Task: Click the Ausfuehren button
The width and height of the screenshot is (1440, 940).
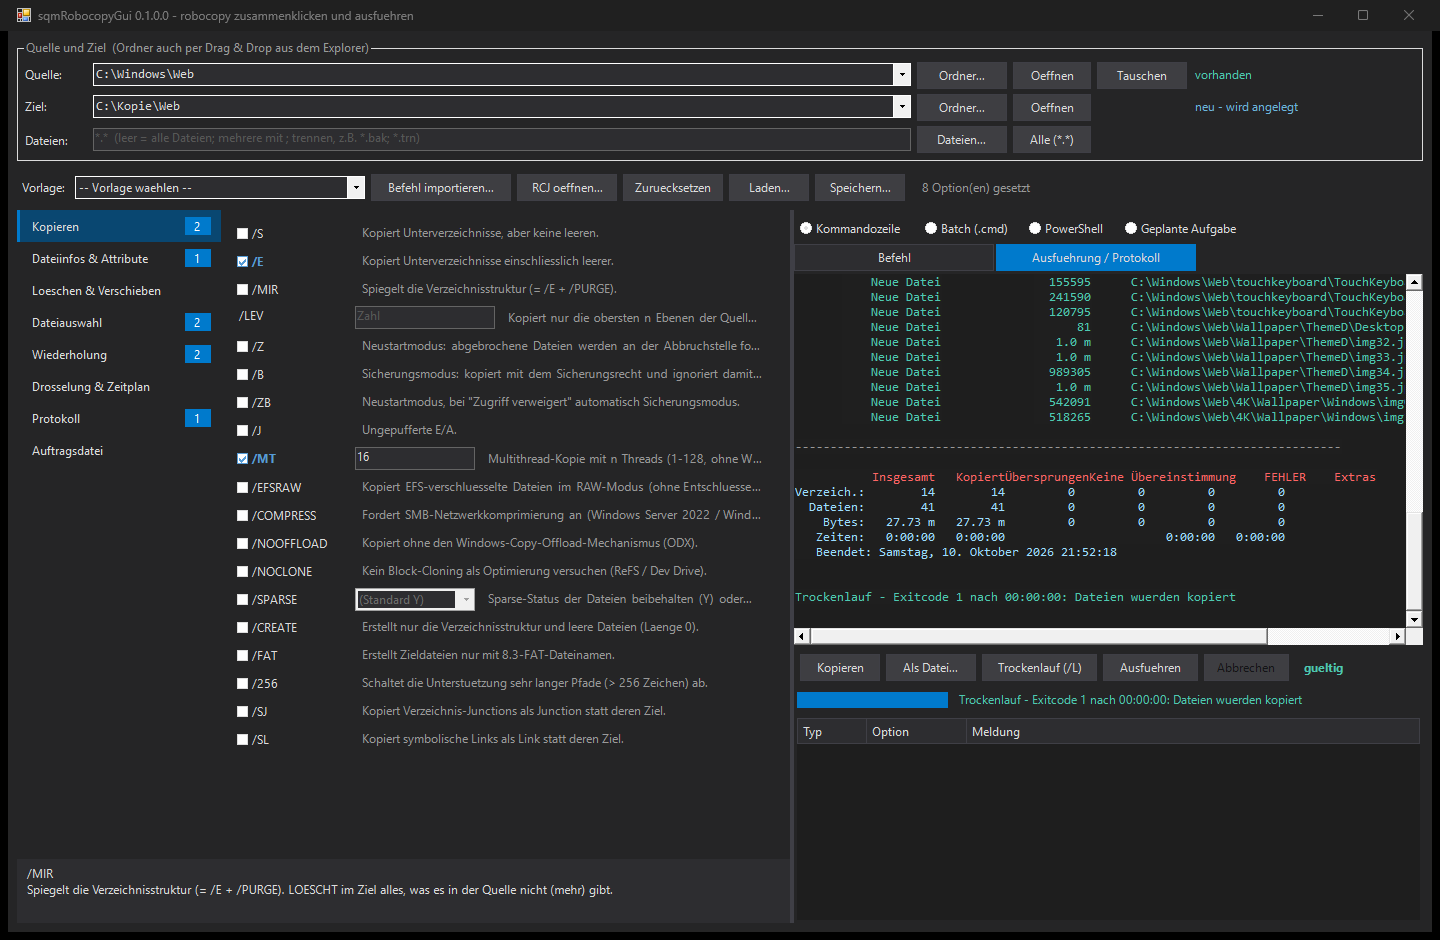Action: point(1150,668)
